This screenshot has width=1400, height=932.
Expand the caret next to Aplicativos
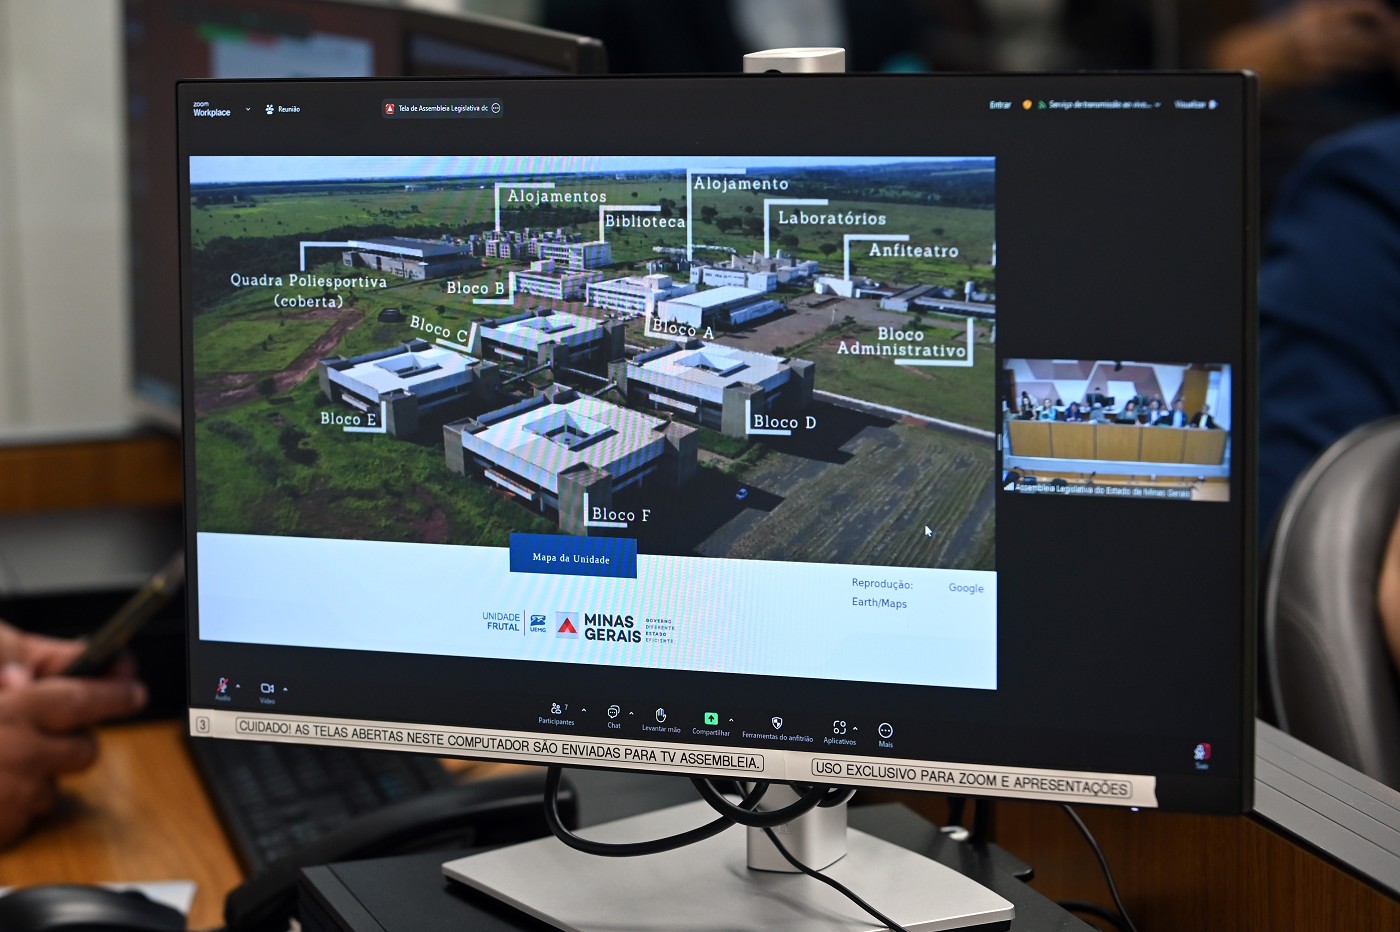pos(855,729)
